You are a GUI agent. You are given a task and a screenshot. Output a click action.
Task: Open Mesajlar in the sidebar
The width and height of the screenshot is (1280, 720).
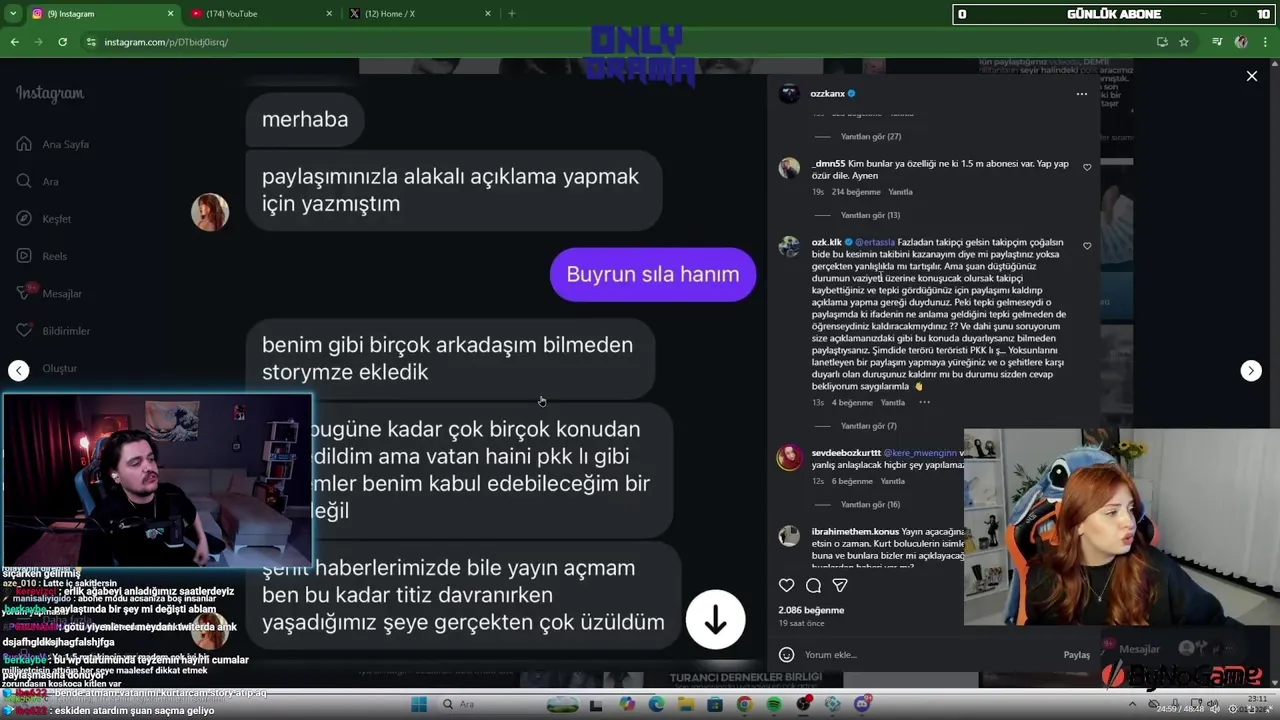pos(49,293)
